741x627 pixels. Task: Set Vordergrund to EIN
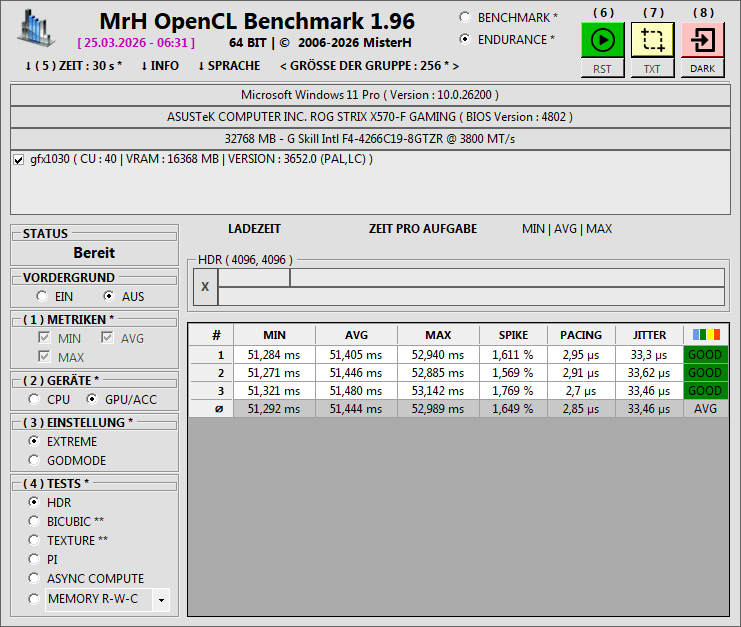pos(42,296)
